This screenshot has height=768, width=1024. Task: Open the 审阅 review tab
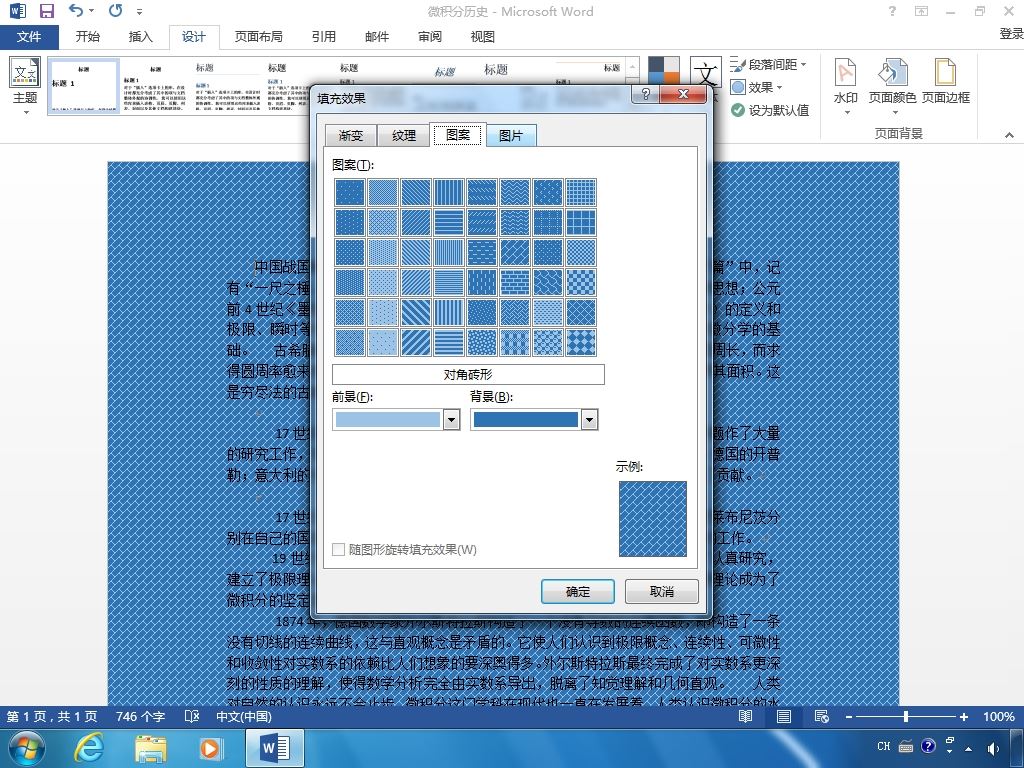click(430, 37)
